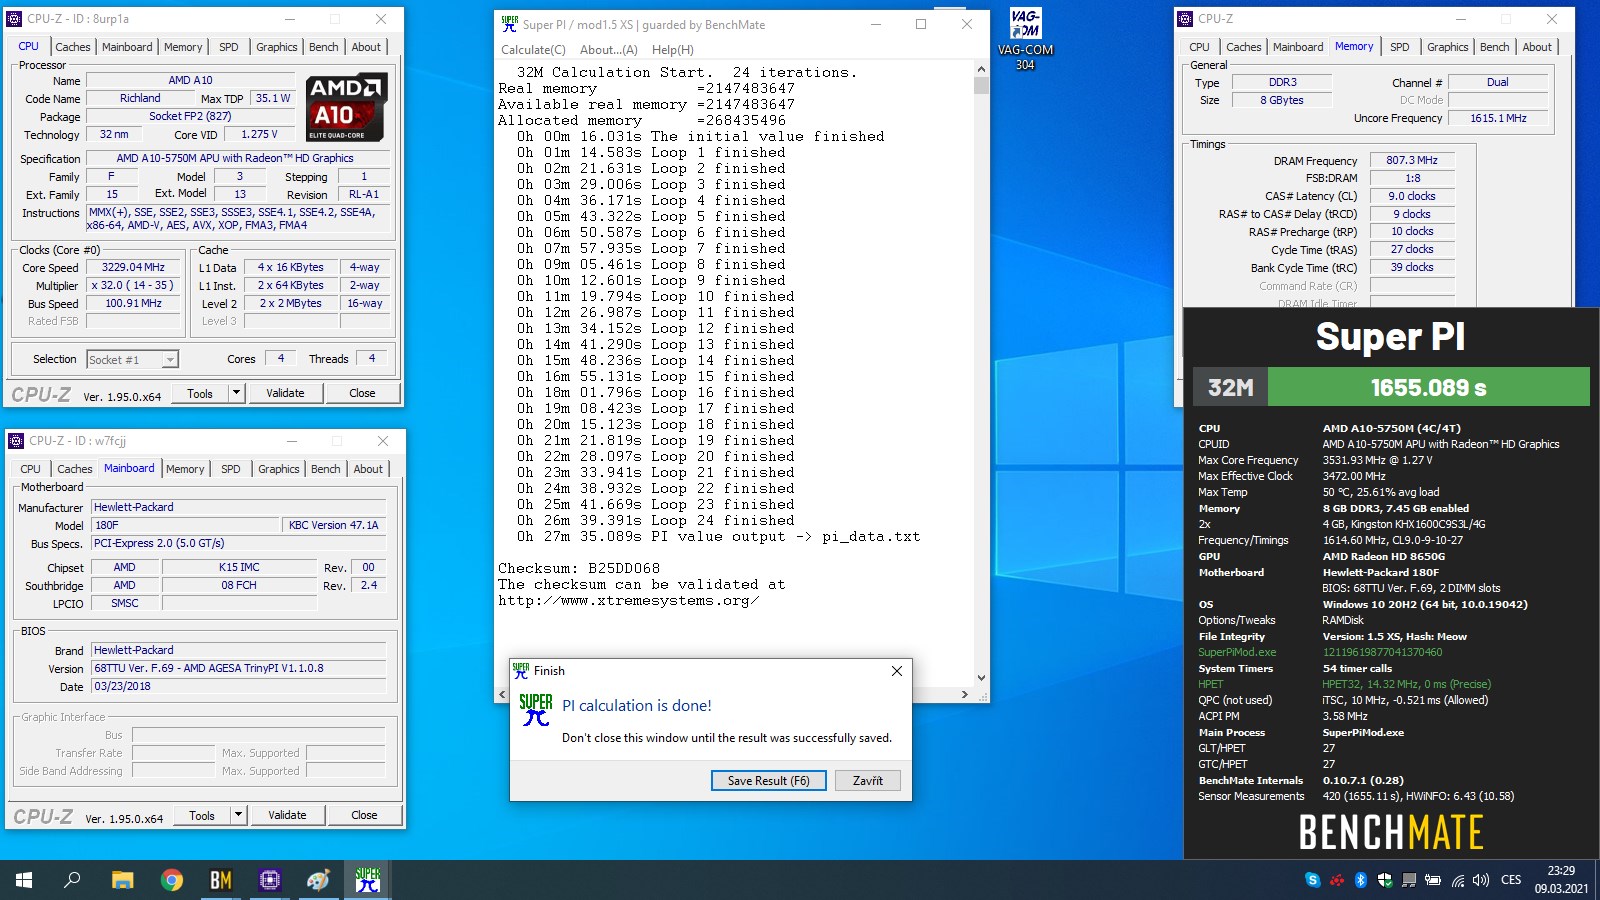Open Paint taskbar icon
This screenshot has width=1600, height=900.
point(319,880)
